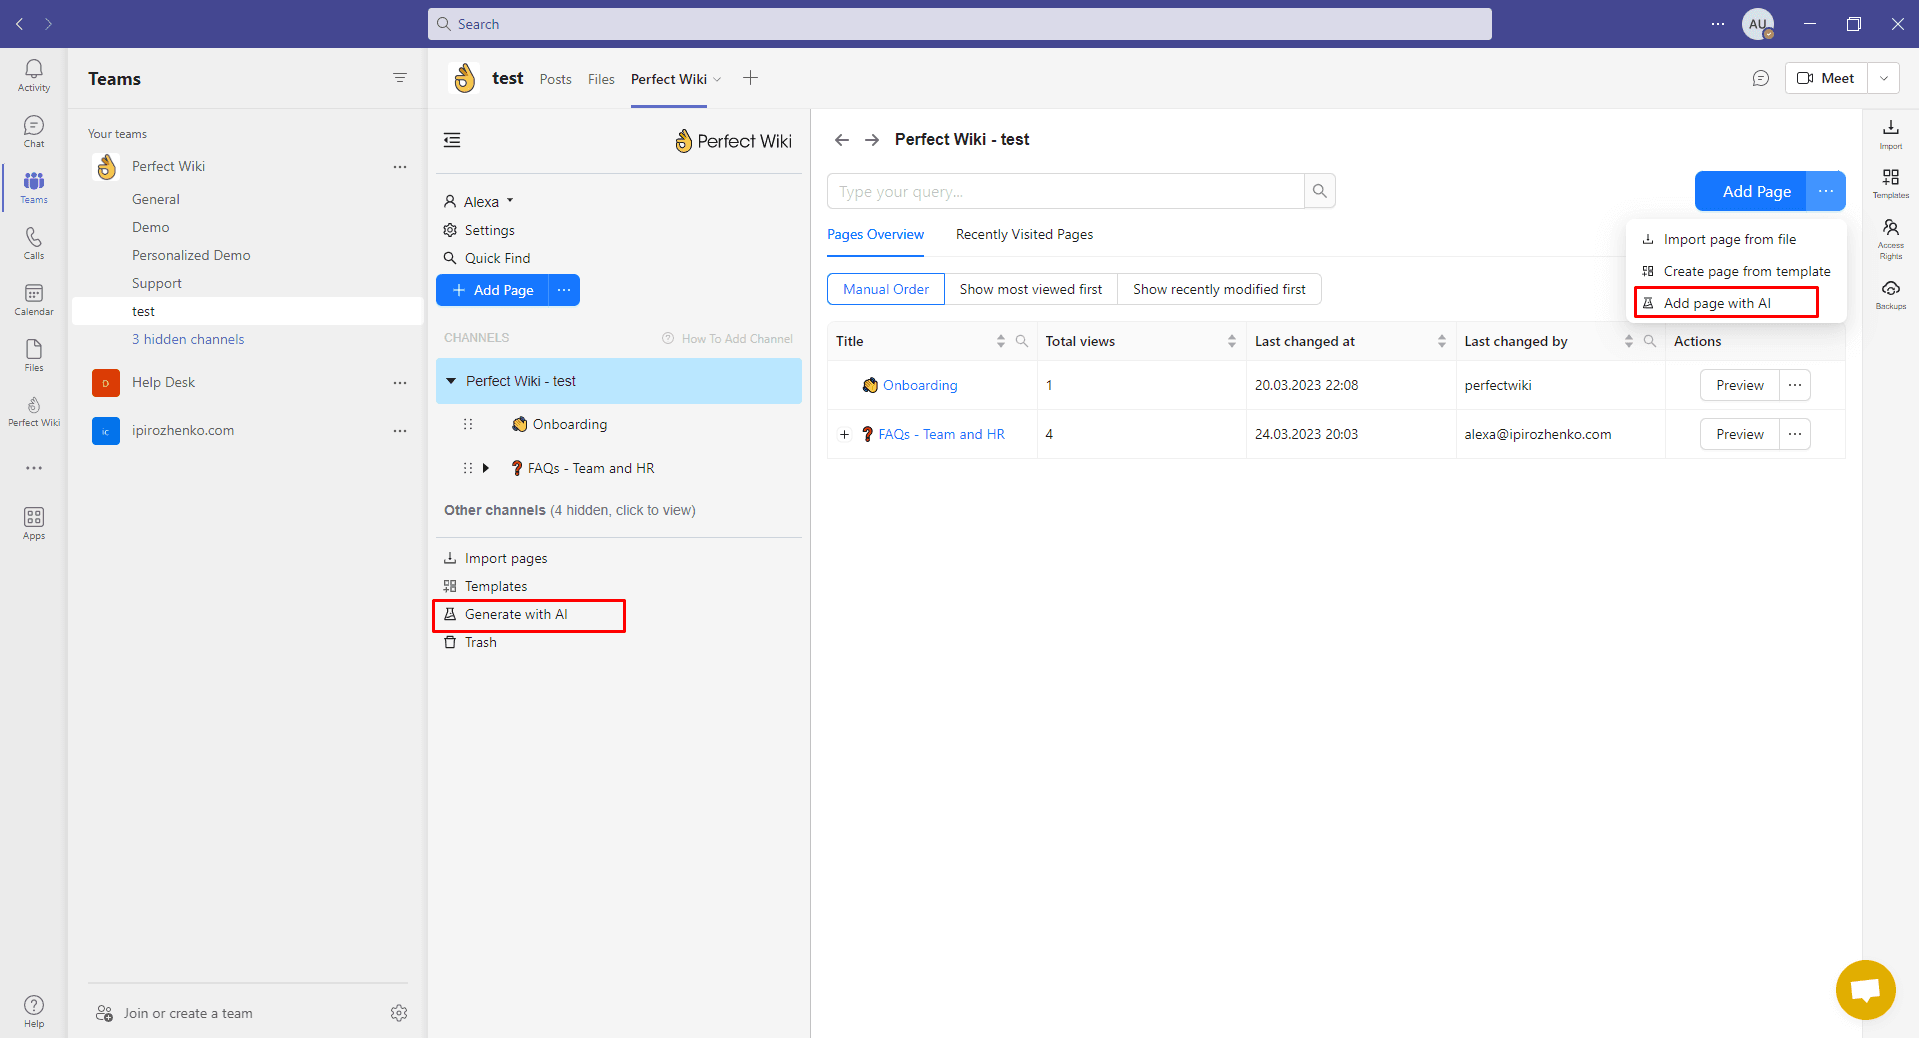Viewport: 1919px width, 1038px height.
Task: Open the chat support bubble
Action: [1866, 990]
